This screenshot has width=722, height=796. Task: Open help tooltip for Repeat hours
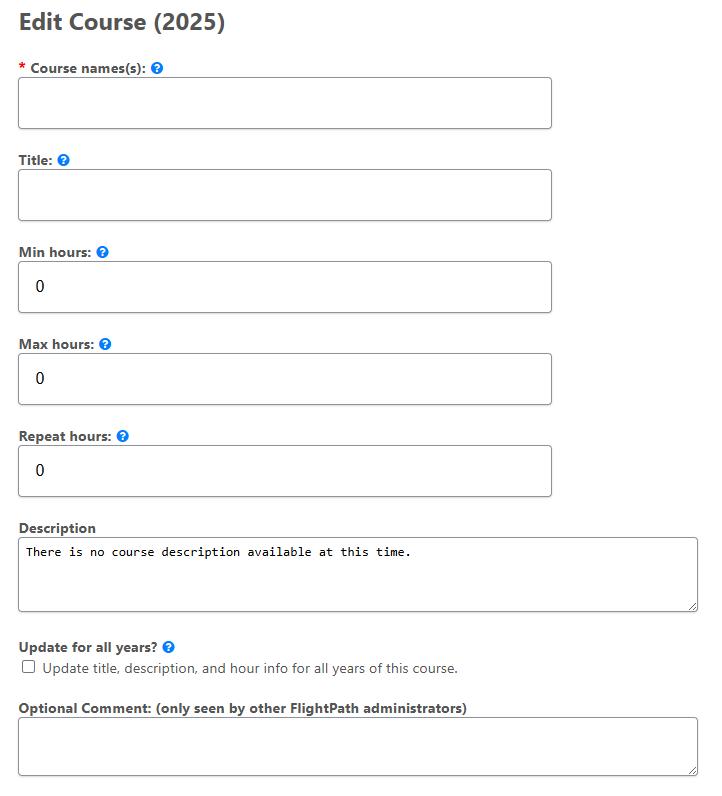123,437
